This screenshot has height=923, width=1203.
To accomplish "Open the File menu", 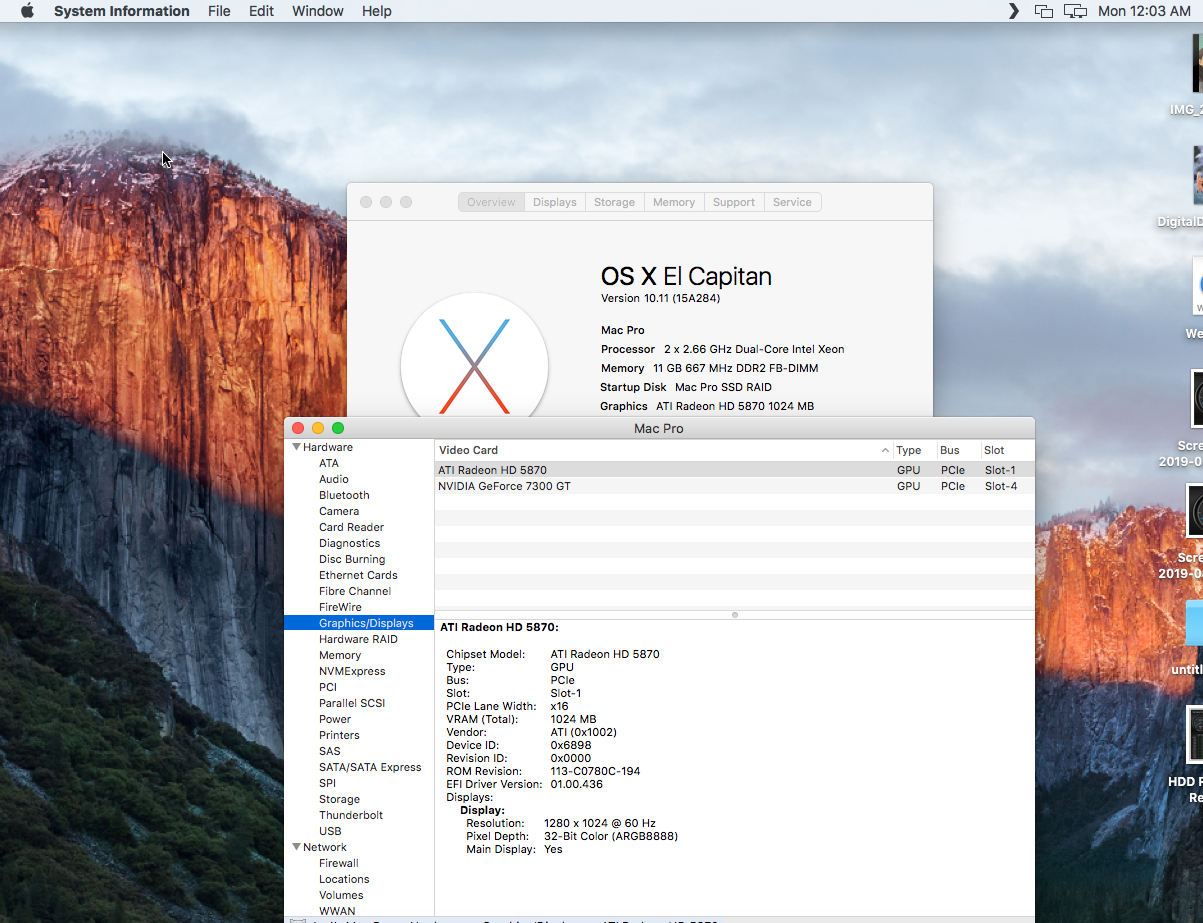I will (x=219, y=11).
